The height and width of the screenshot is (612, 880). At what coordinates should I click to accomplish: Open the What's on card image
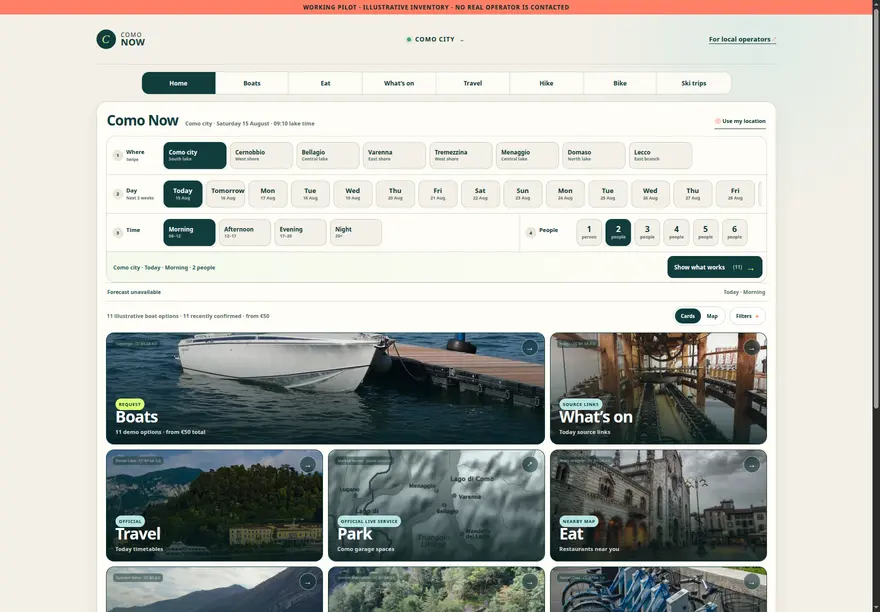(x=658, y=389)
